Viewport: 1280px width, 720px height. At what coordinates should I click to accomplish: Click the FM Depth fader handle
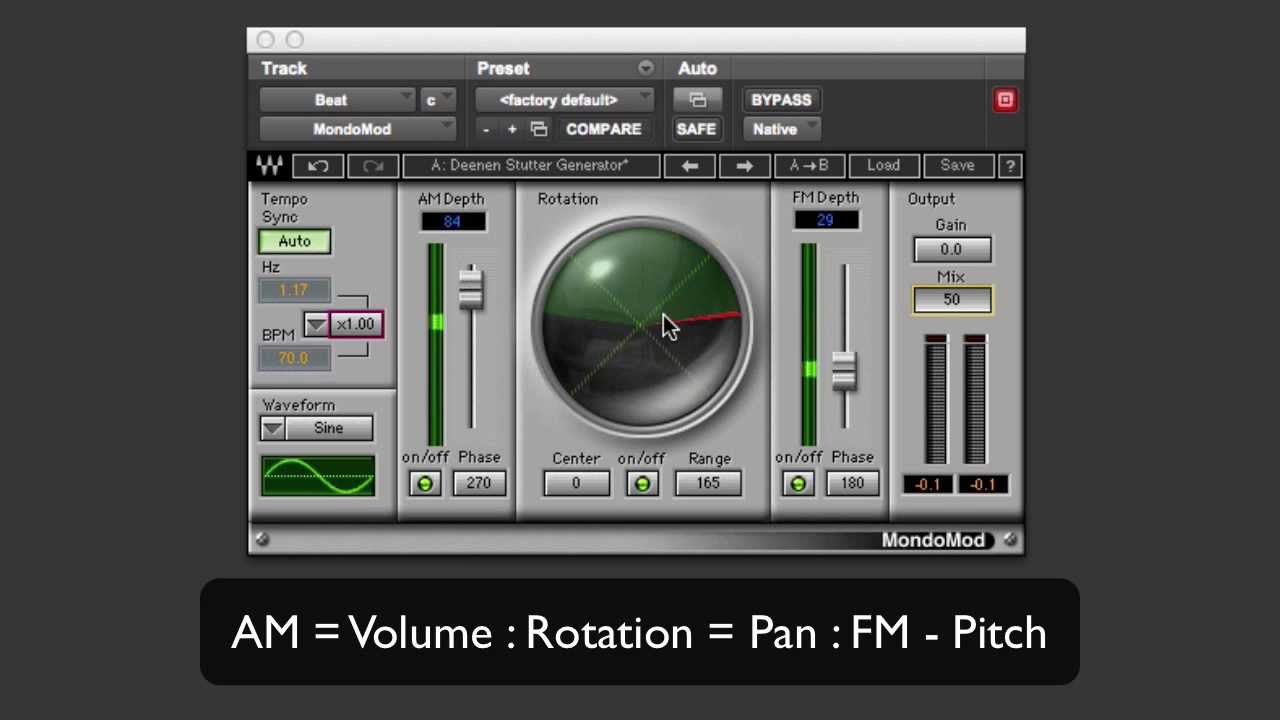point(844,371)
